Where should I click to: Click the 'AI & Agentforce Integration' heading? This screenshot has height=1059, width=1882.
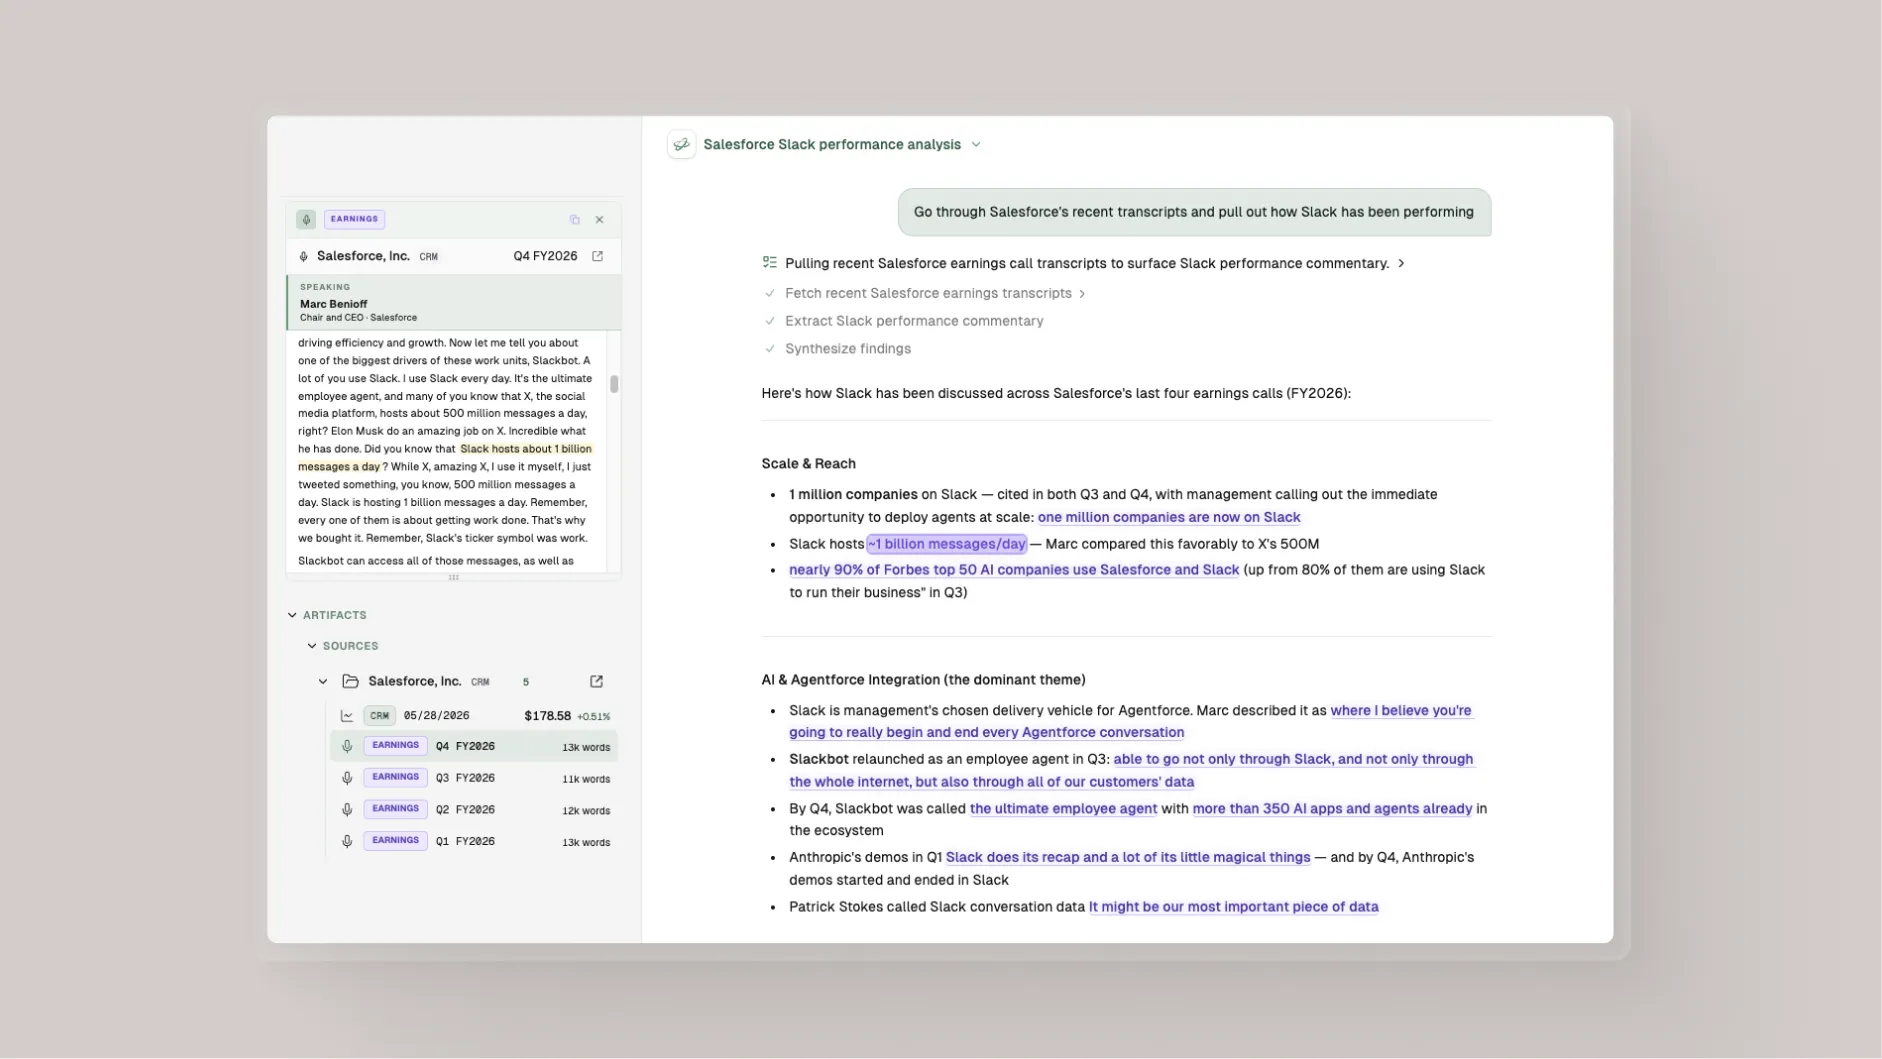pyautogui.click(x=923, y=680)
